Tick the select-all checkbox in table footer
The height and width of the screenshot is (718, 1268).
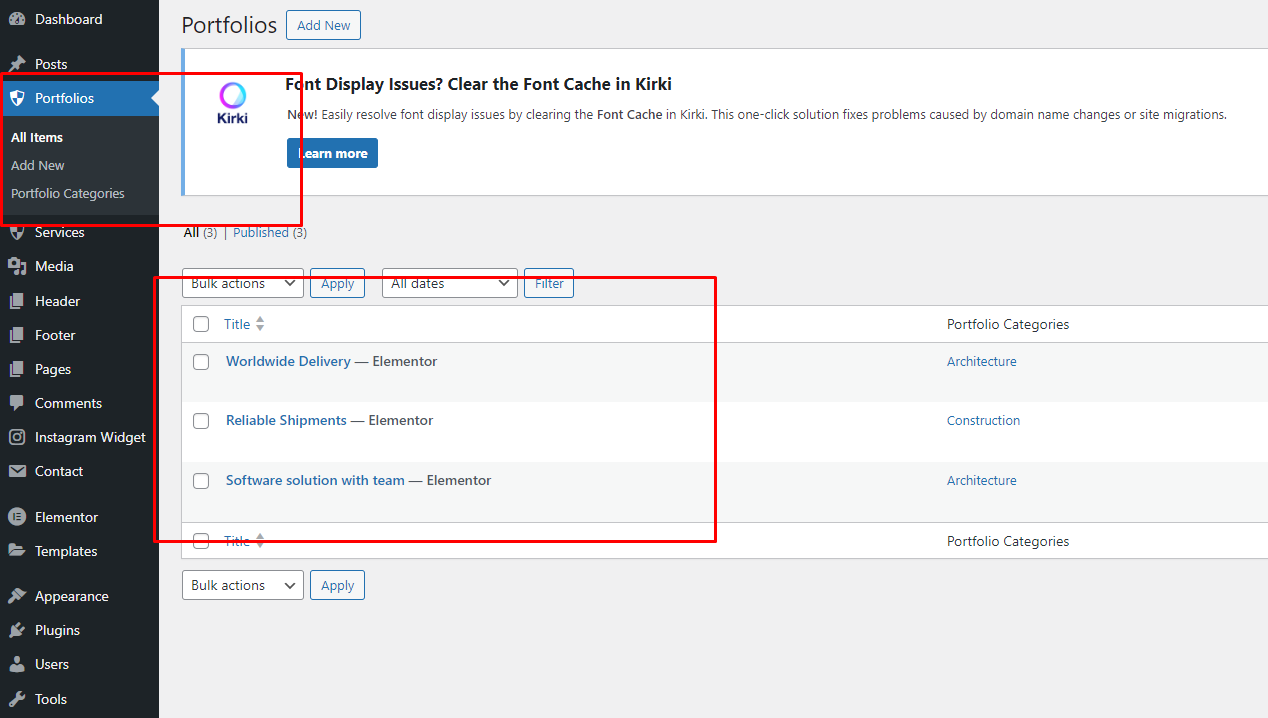tap(201, 541)
